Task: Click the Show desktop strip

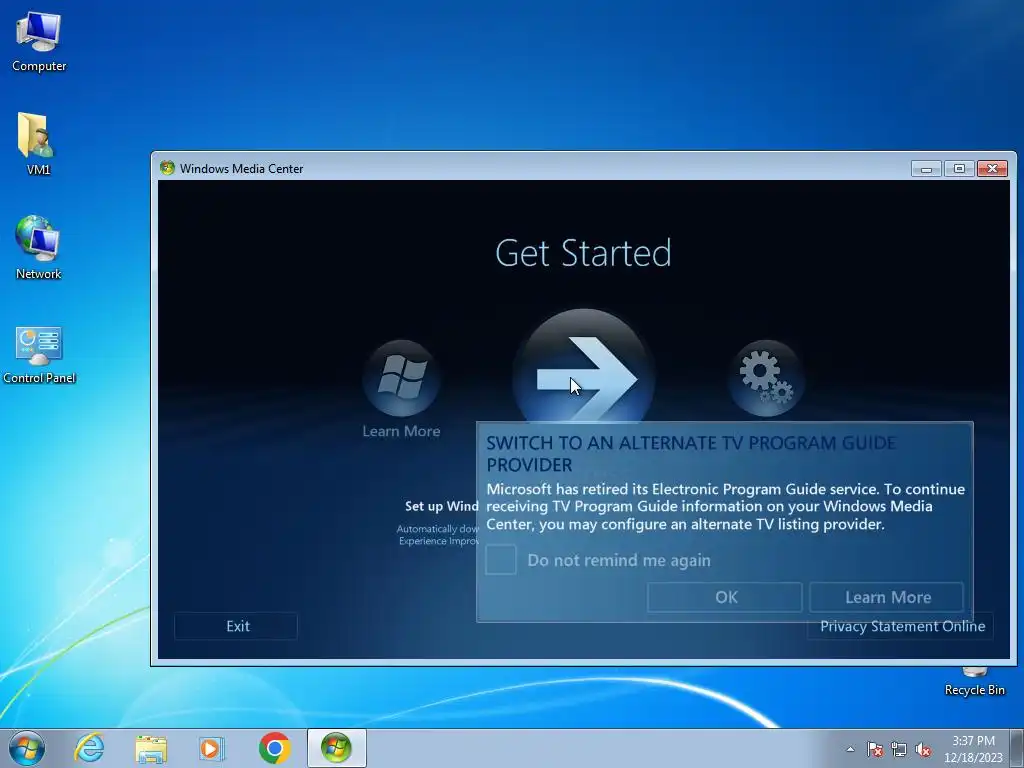Action: [x=1017, y=748]
